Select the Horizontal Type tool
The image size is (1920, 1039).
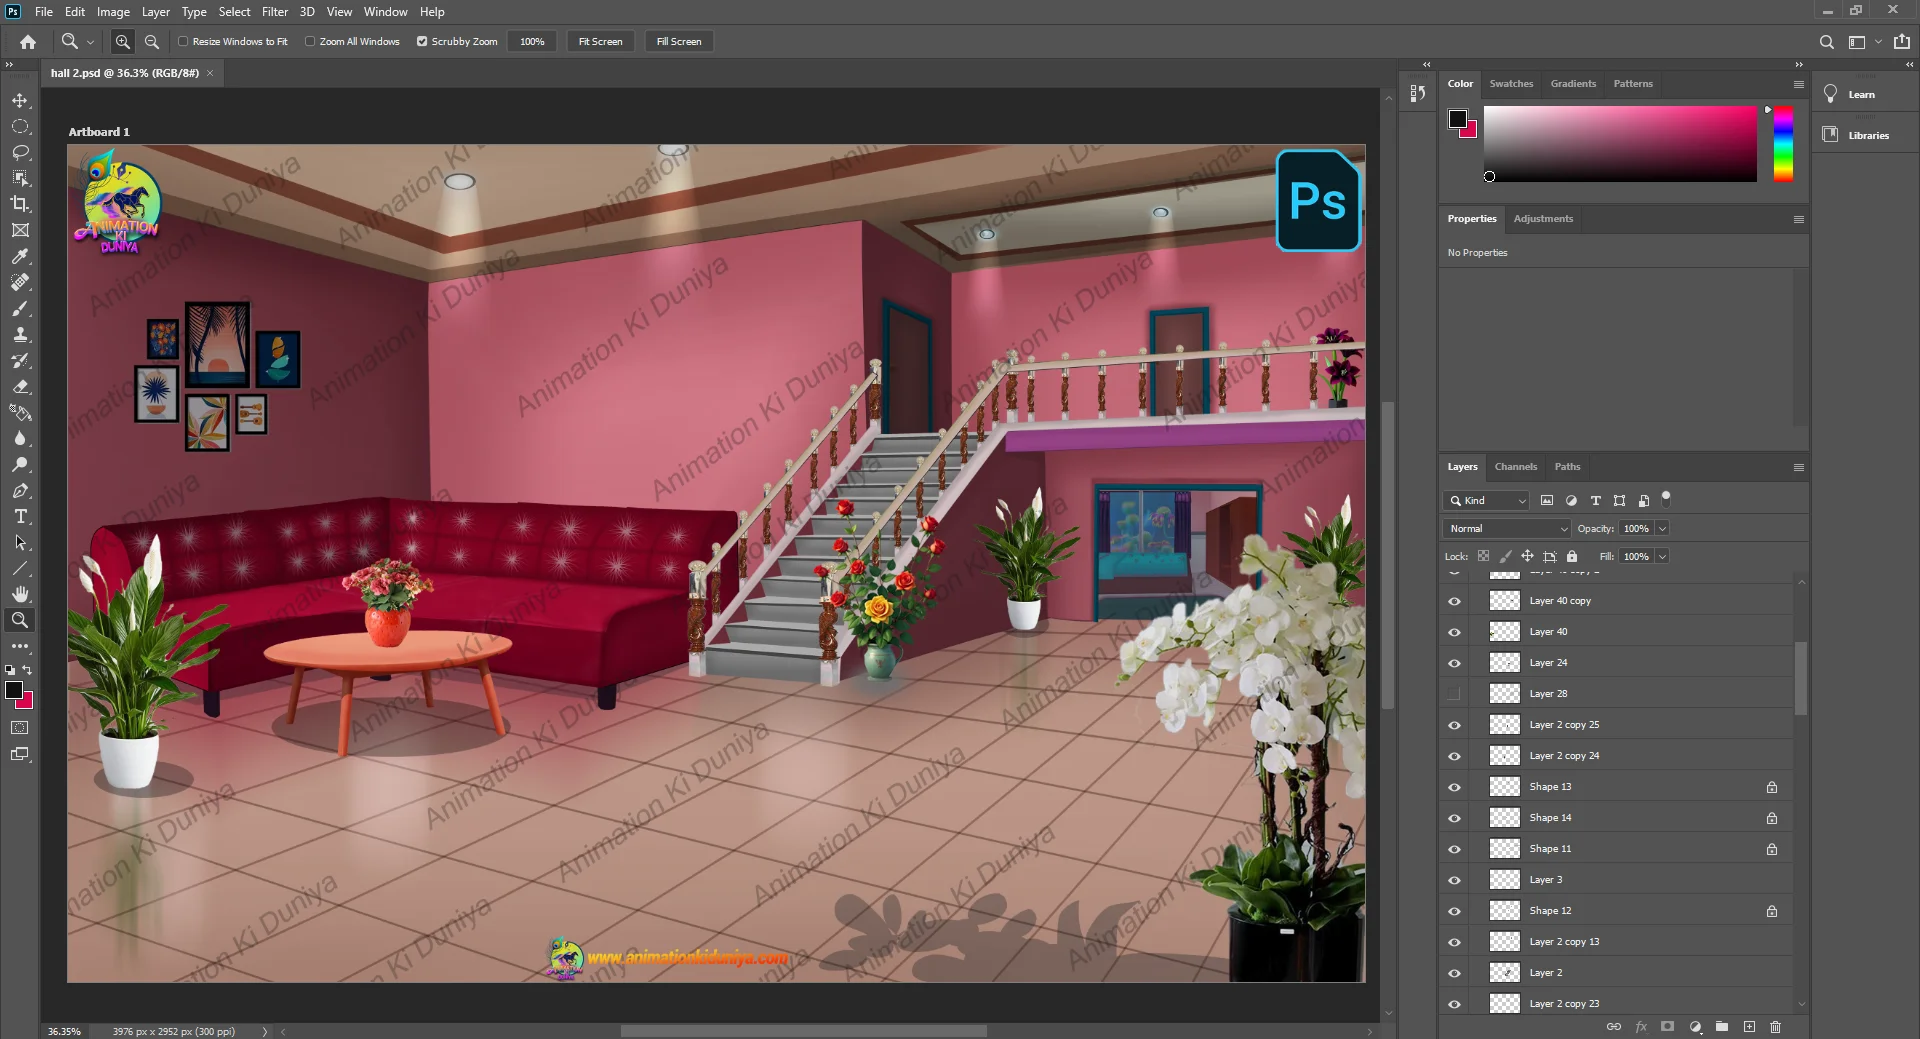tap(20, 517)
